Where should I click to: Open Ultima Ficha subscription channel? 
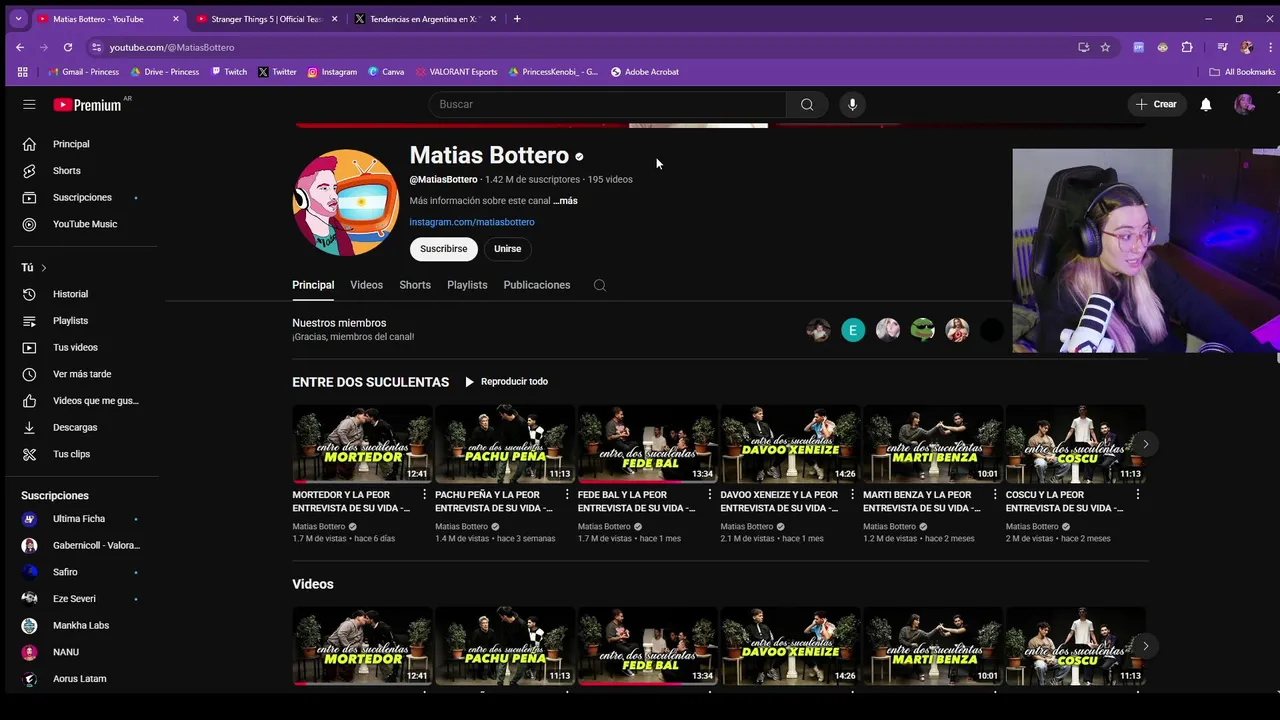point(80,519)
